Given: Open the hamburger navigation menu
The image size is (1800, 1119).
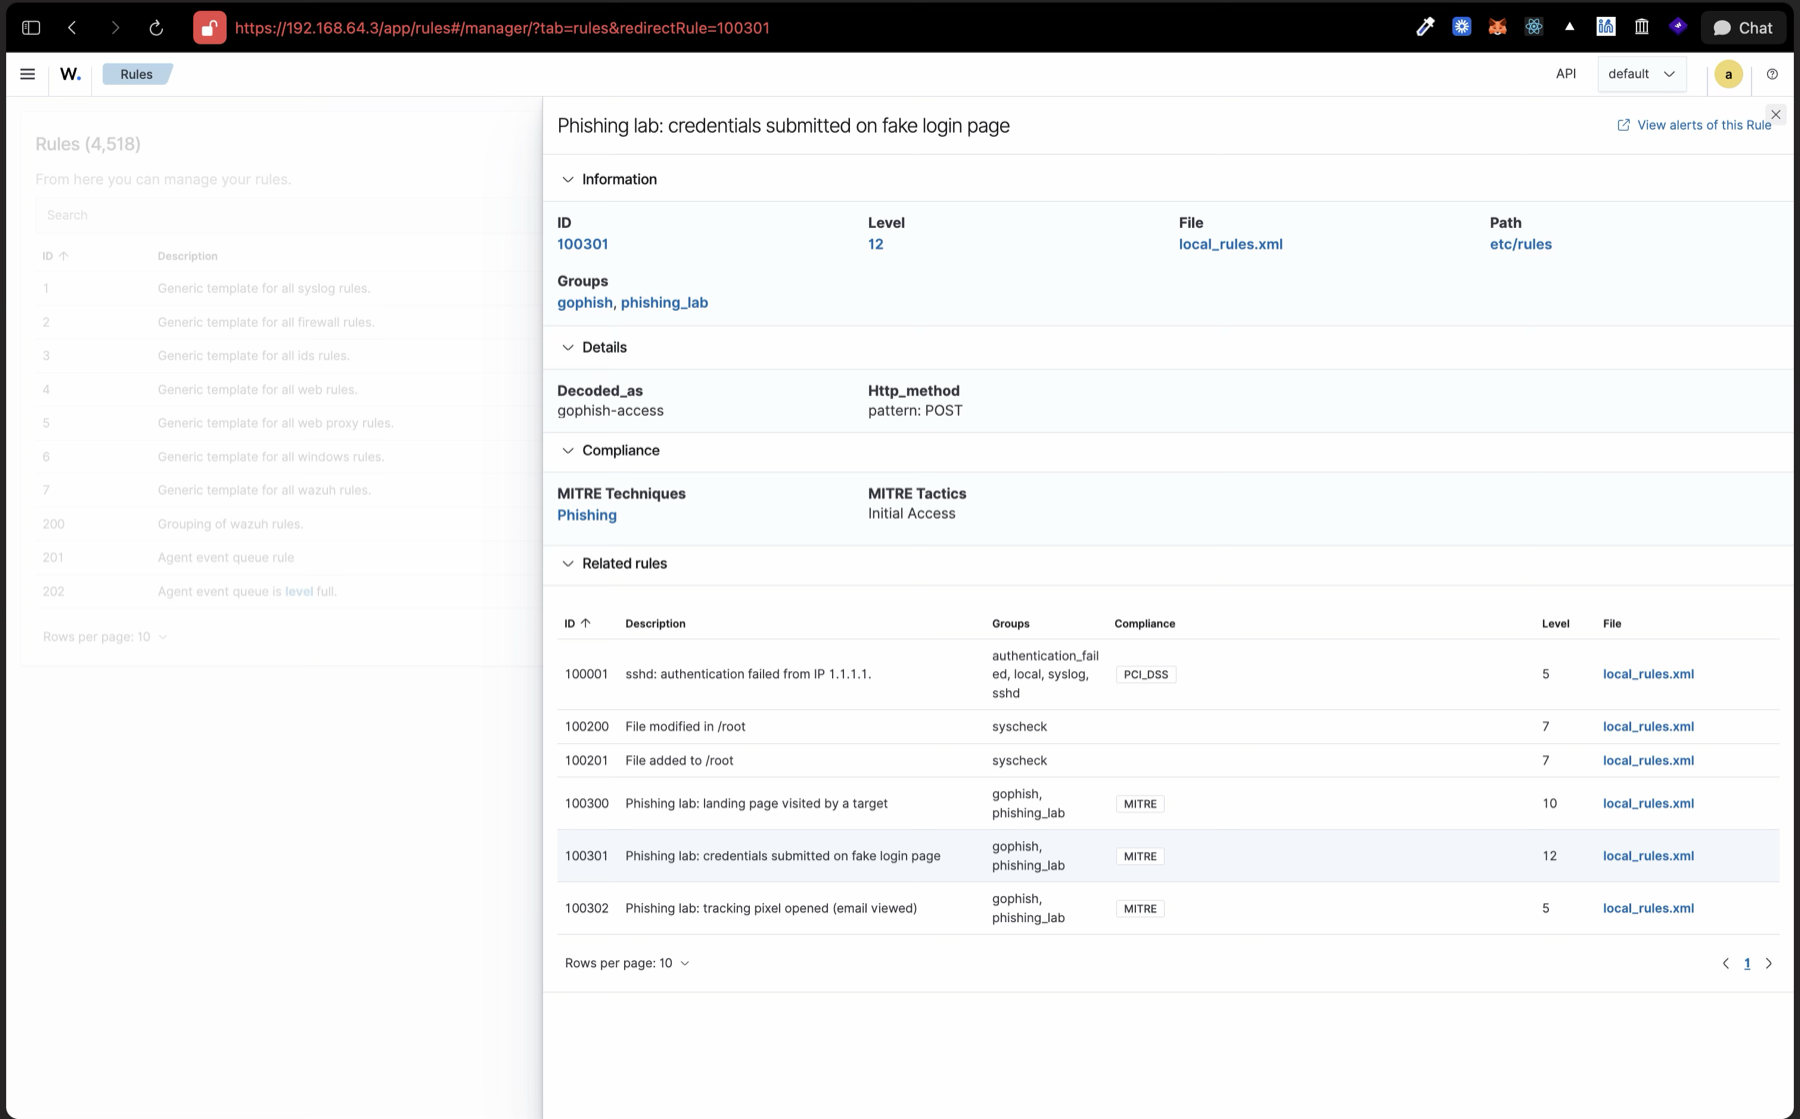Looking at the screenshot, I should tap(28, 74).
